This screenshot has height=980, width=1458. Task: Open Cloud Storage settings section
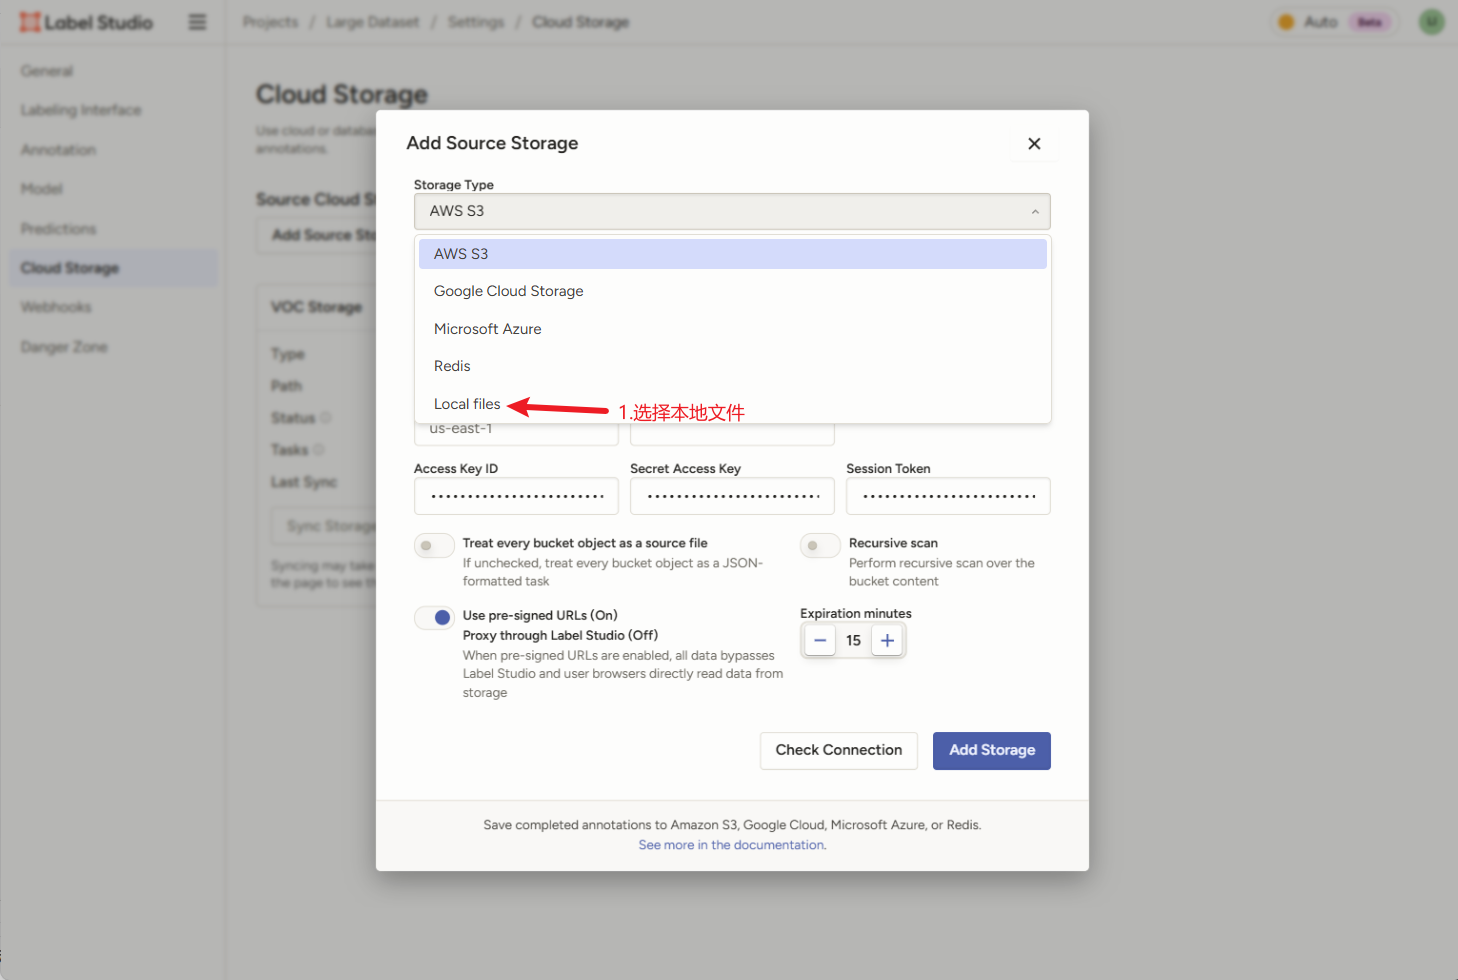coord(113,268)
